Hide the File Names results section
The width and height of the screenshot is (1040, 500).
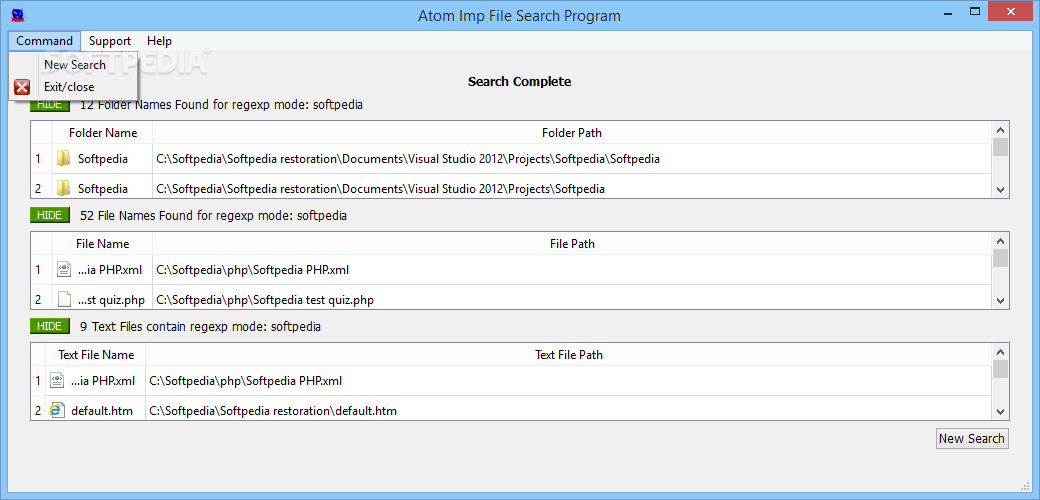click(49, 215)
